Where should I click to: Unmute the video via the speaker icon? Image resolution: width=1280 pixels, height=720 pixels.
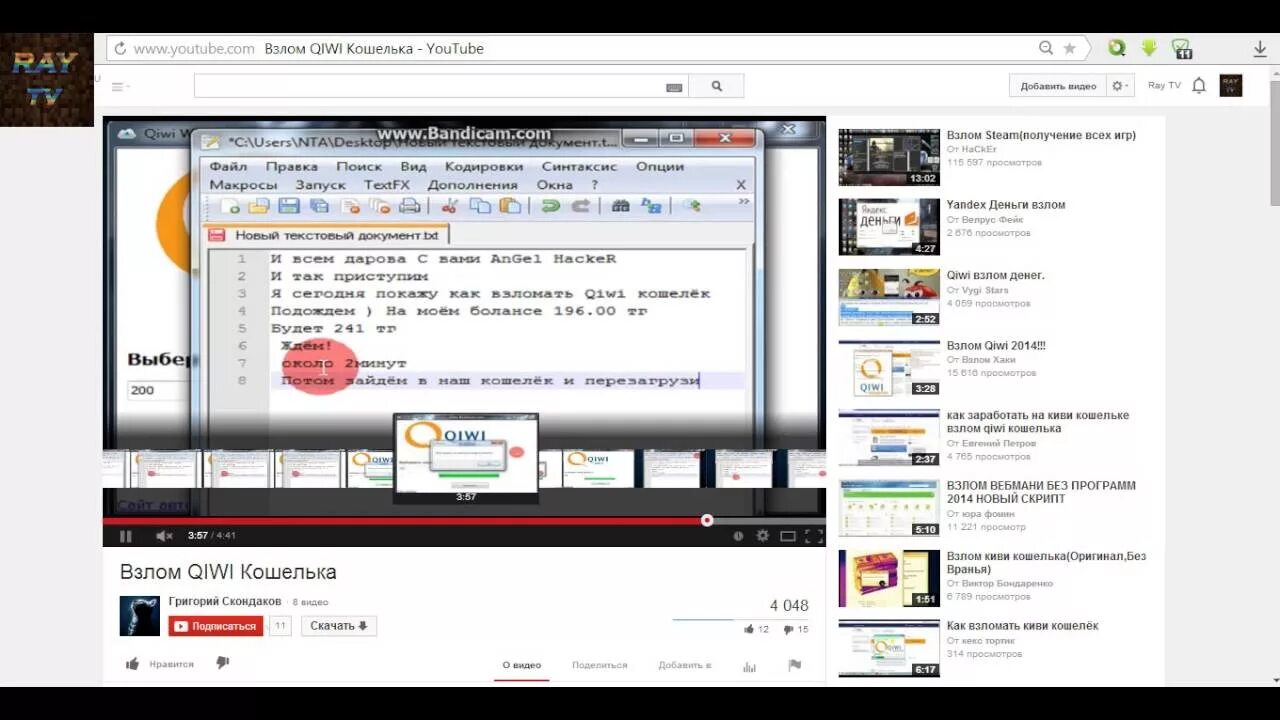164,536
